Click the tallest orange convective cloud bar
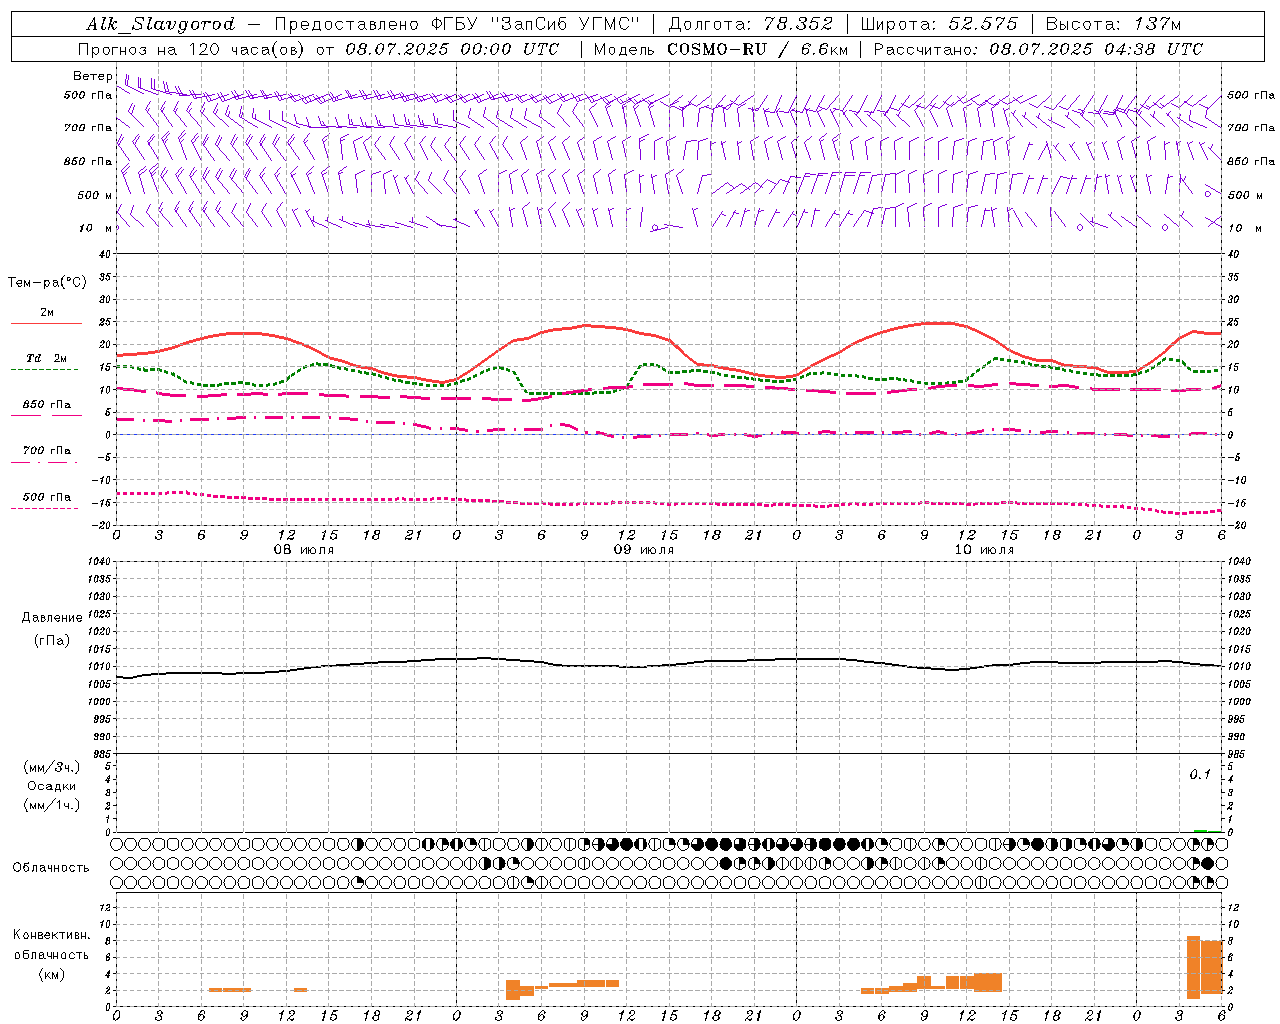Image resolution: width=1280 pixels, height=1024 pixels. pyautogui.click(x=1193, y=967)
